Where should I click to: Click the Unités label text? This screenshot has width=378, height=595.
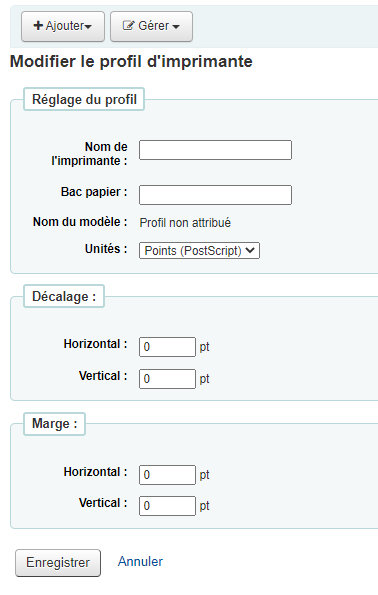coord(106,249)
